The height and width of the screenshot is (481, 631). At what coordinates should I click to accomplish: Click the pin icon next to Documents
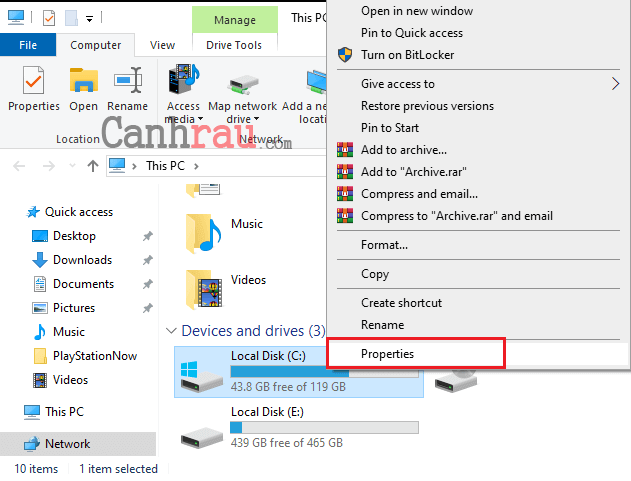pyautogui.click(x=148, y=284)
